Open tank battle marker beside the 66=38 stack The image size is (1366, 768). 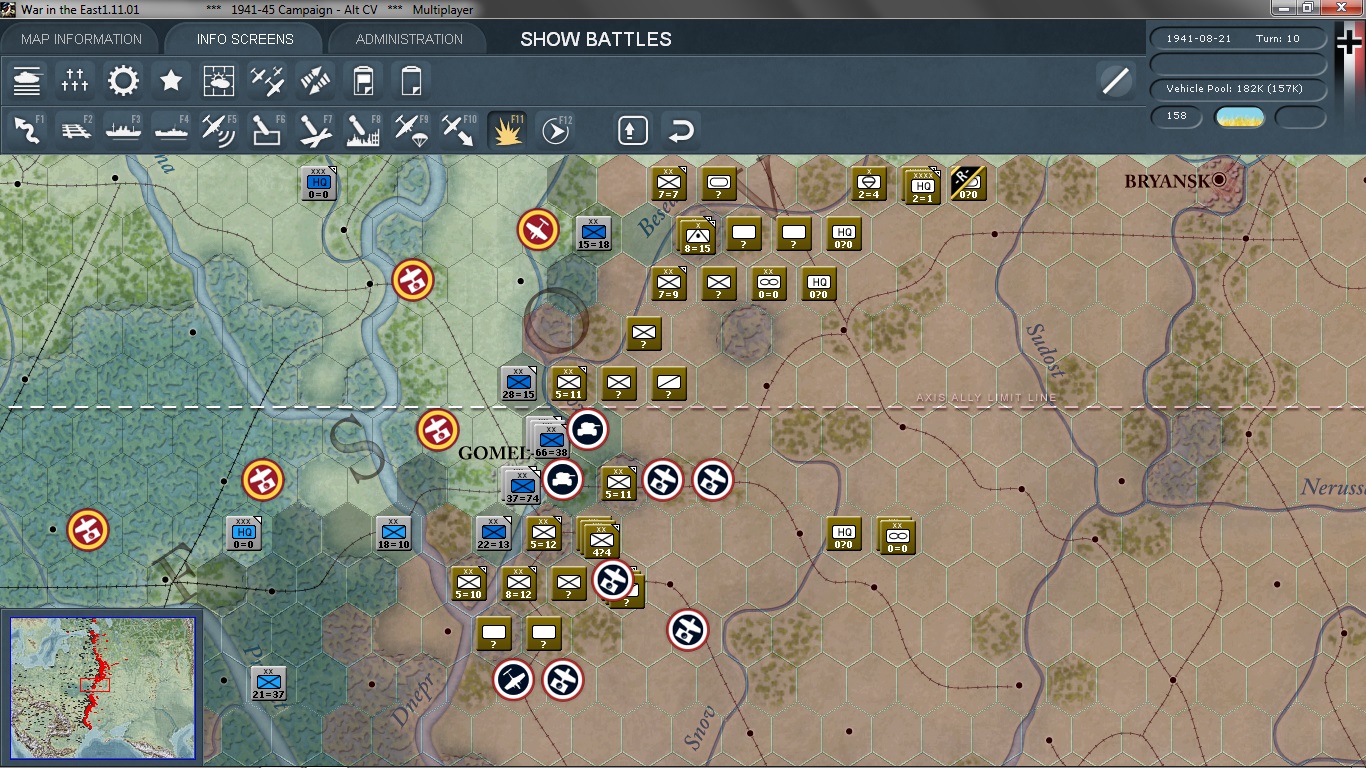click(x=588, y=430)
